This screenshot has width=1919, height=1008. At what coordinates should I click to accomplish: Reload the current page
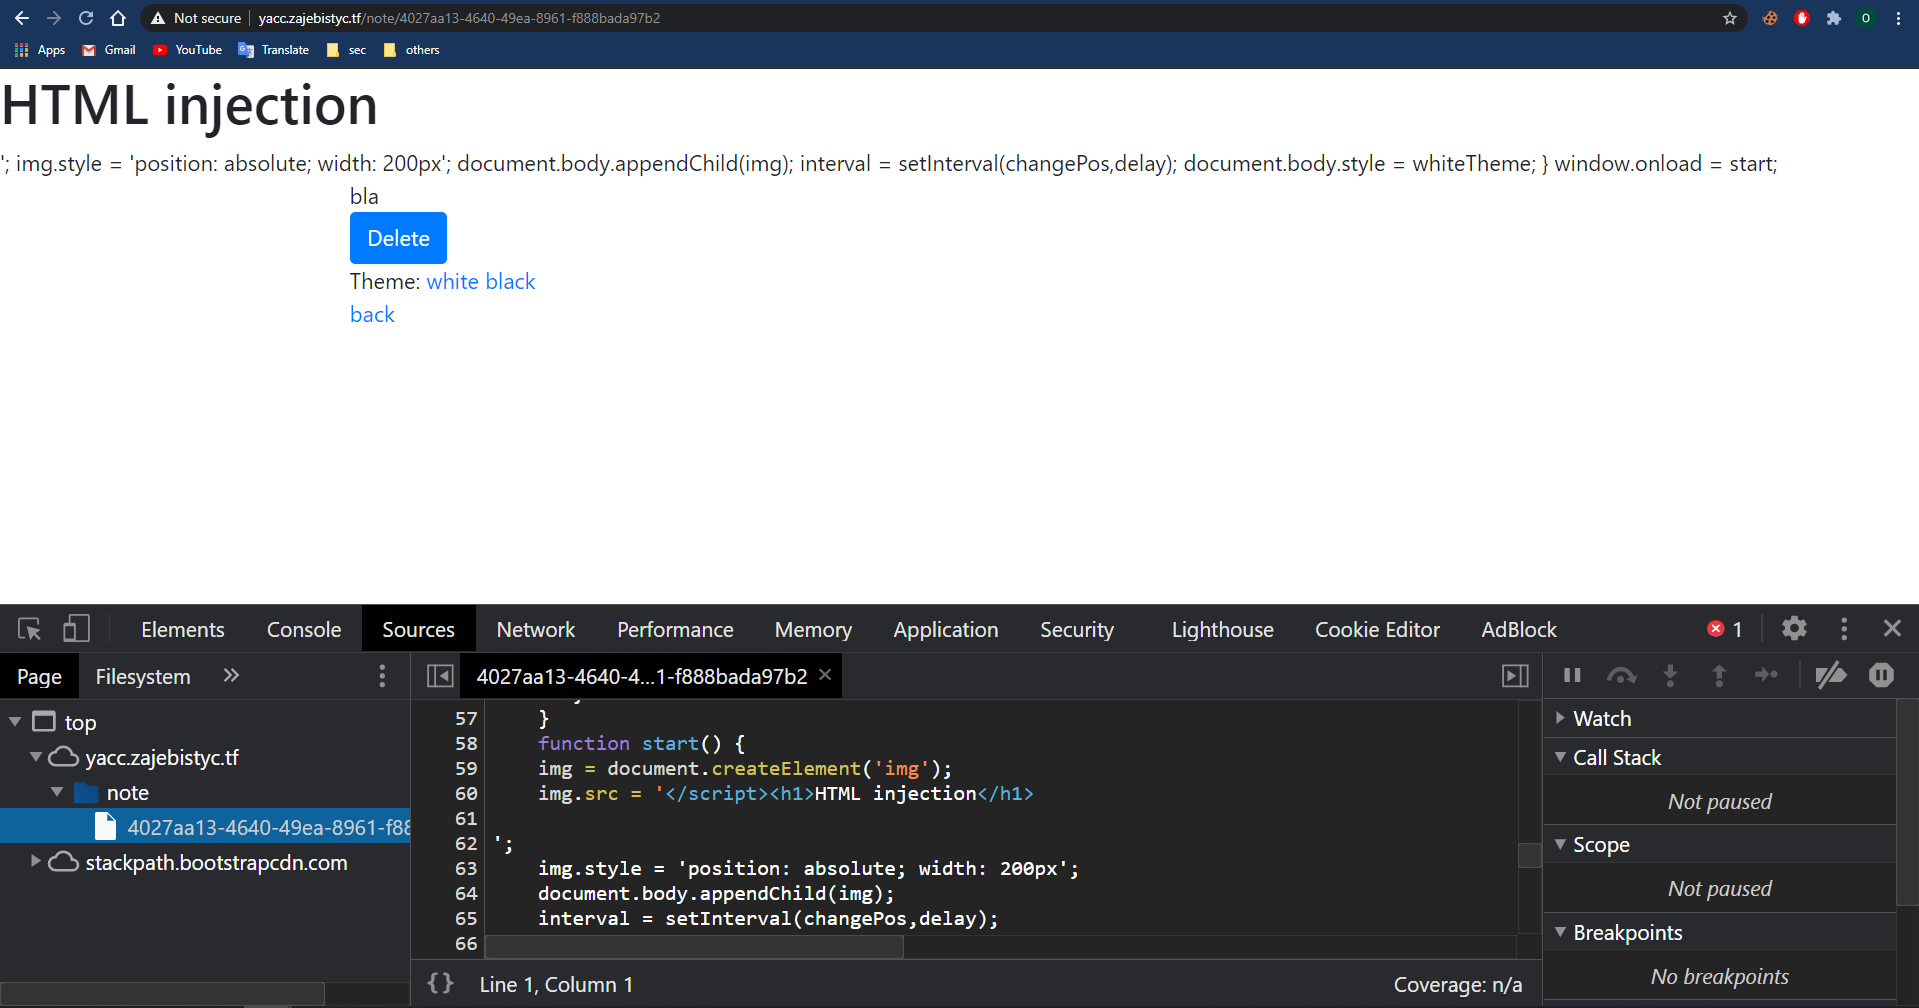click(x=86, y=18)
